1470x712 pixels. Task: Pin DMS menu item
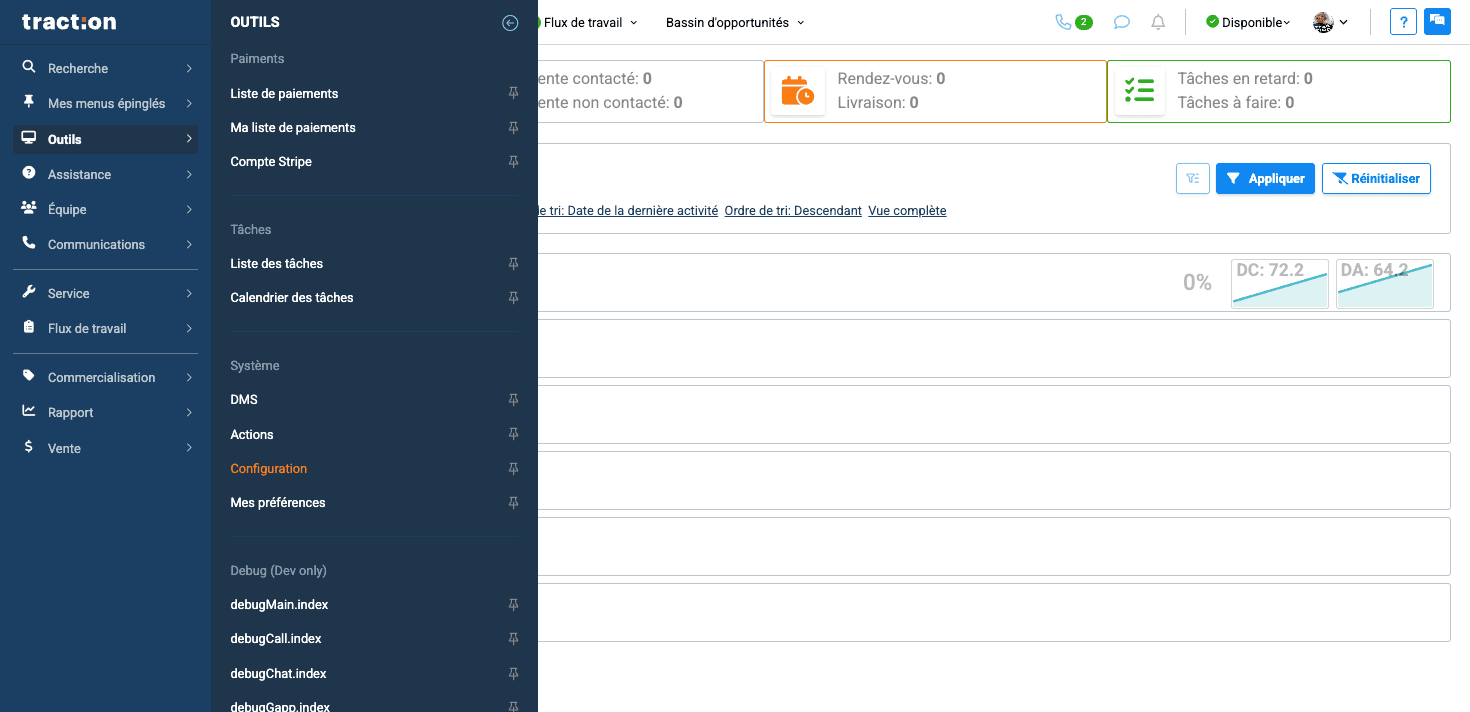click(x=513, y=399)
